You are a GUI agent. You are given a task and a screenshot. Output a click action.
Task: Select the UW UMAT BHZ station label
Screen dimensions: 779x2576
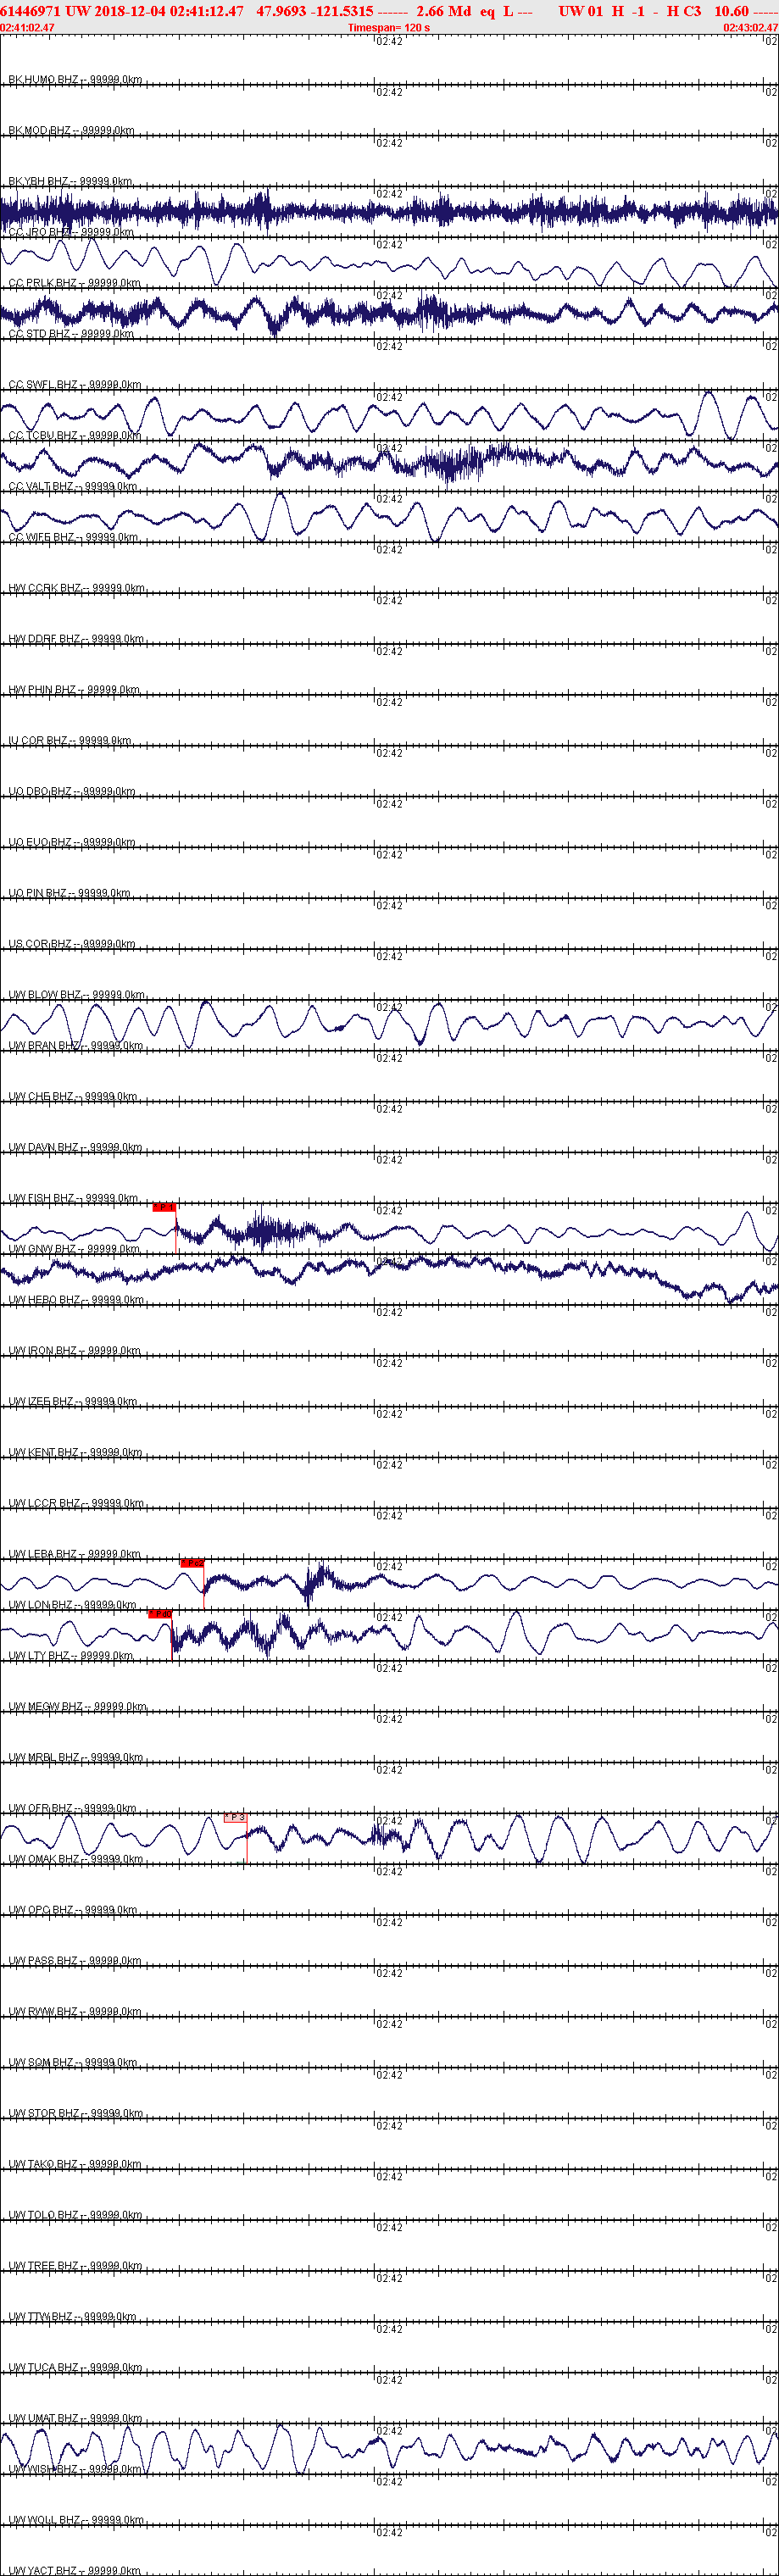click(x=76, y=2418)
